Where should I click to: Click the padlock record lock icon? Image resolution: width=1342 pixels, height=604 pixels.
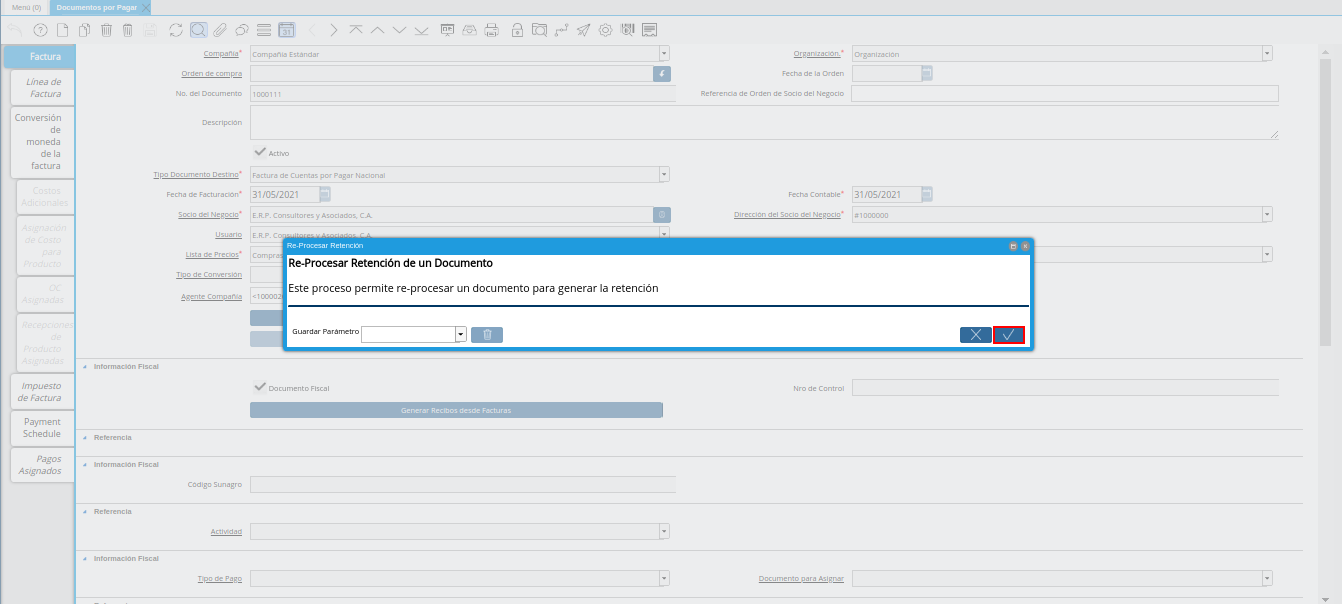517,30
